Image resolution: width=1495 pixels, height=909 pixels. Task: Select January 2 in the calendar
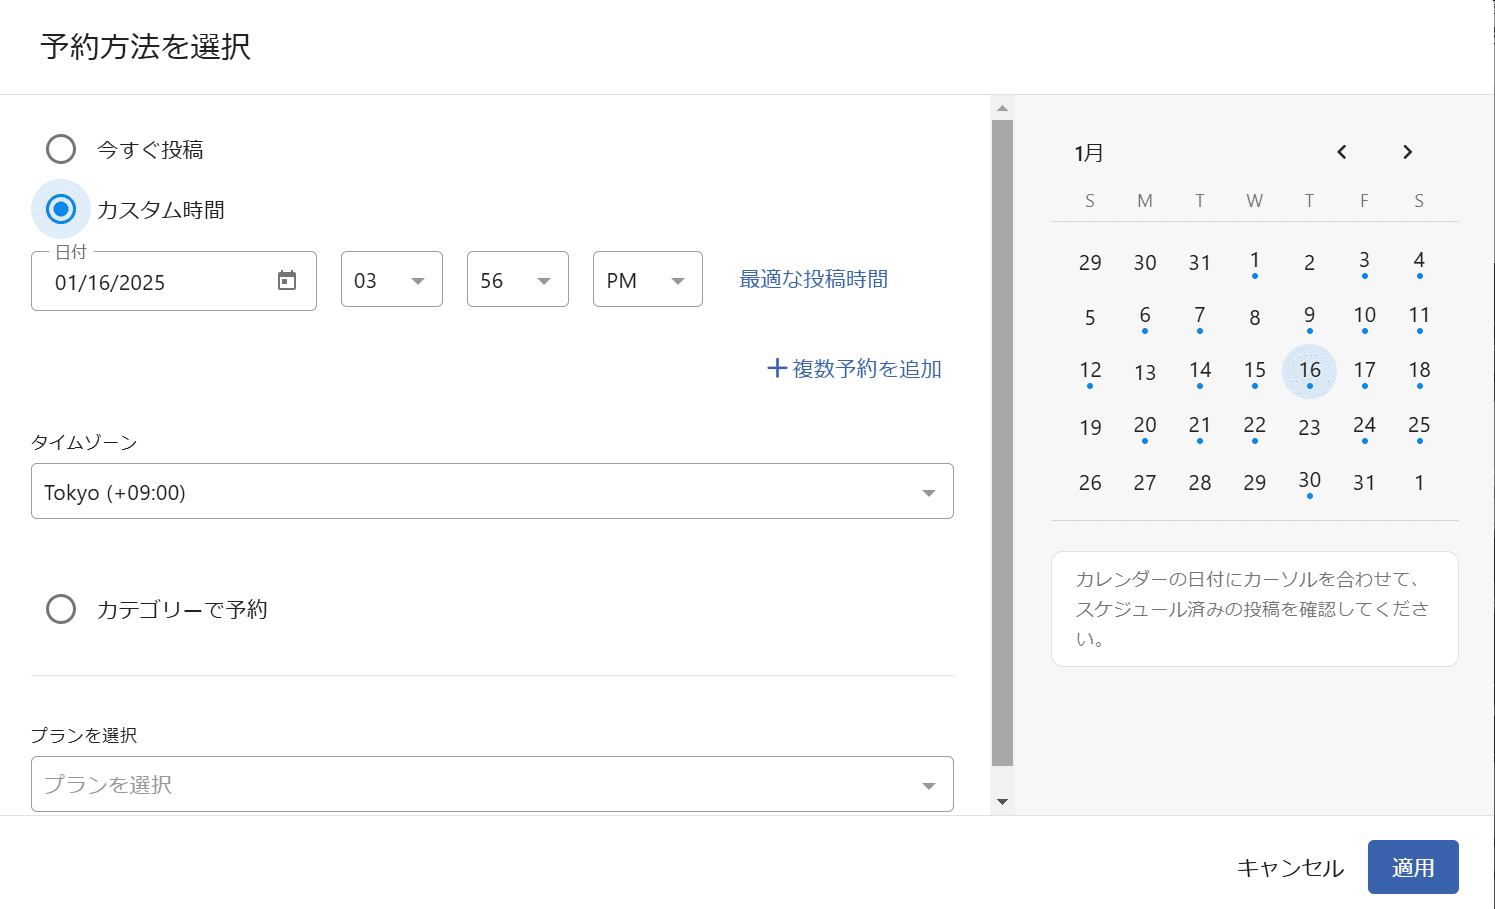[1310, 262]
